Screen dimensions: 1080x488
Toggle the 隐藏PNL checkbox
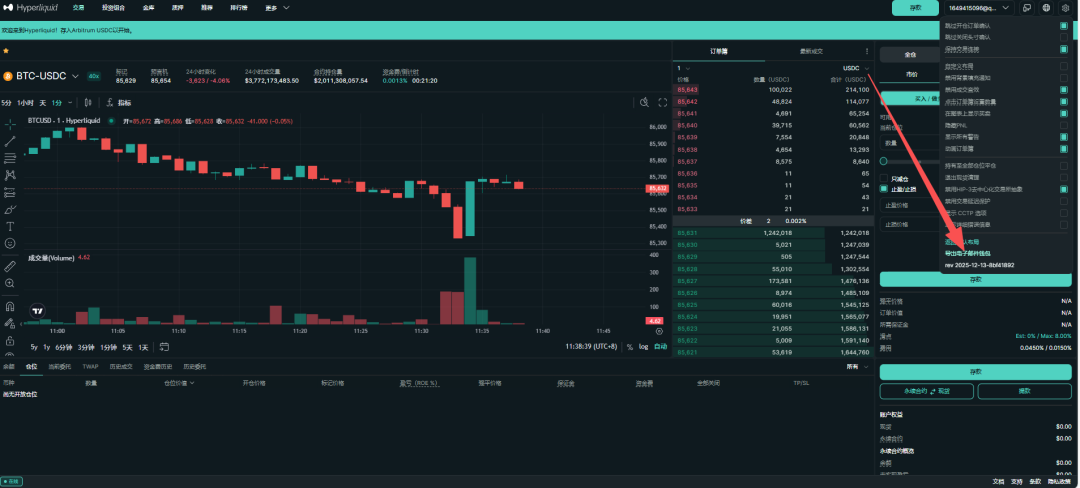[1064, 125]
